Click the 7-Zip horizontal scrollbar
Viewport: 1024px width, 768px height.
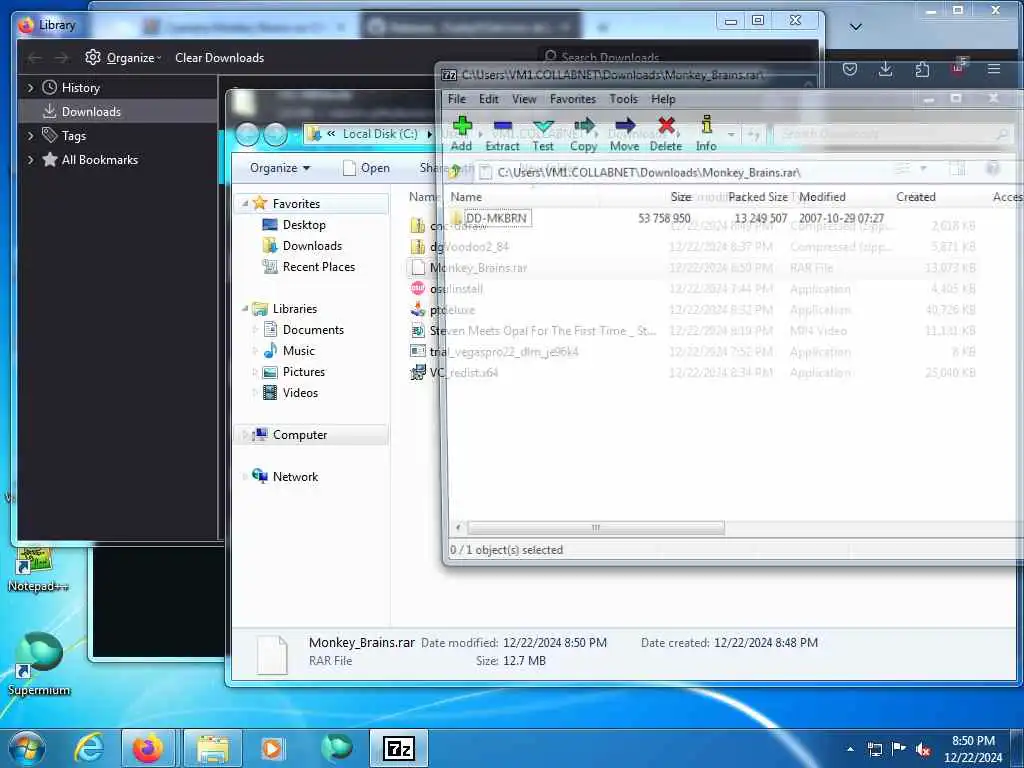(x=596, y=528)
